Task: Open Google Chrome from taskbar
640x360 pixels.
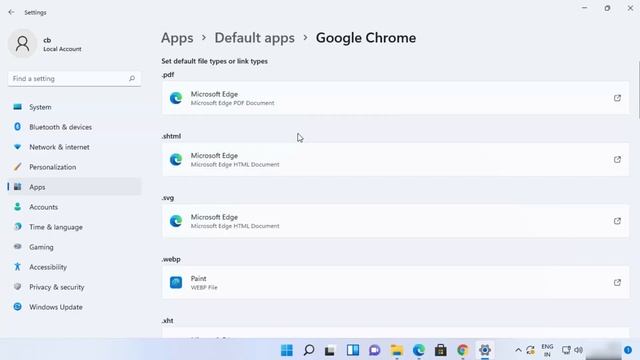Action: (463, 350)
